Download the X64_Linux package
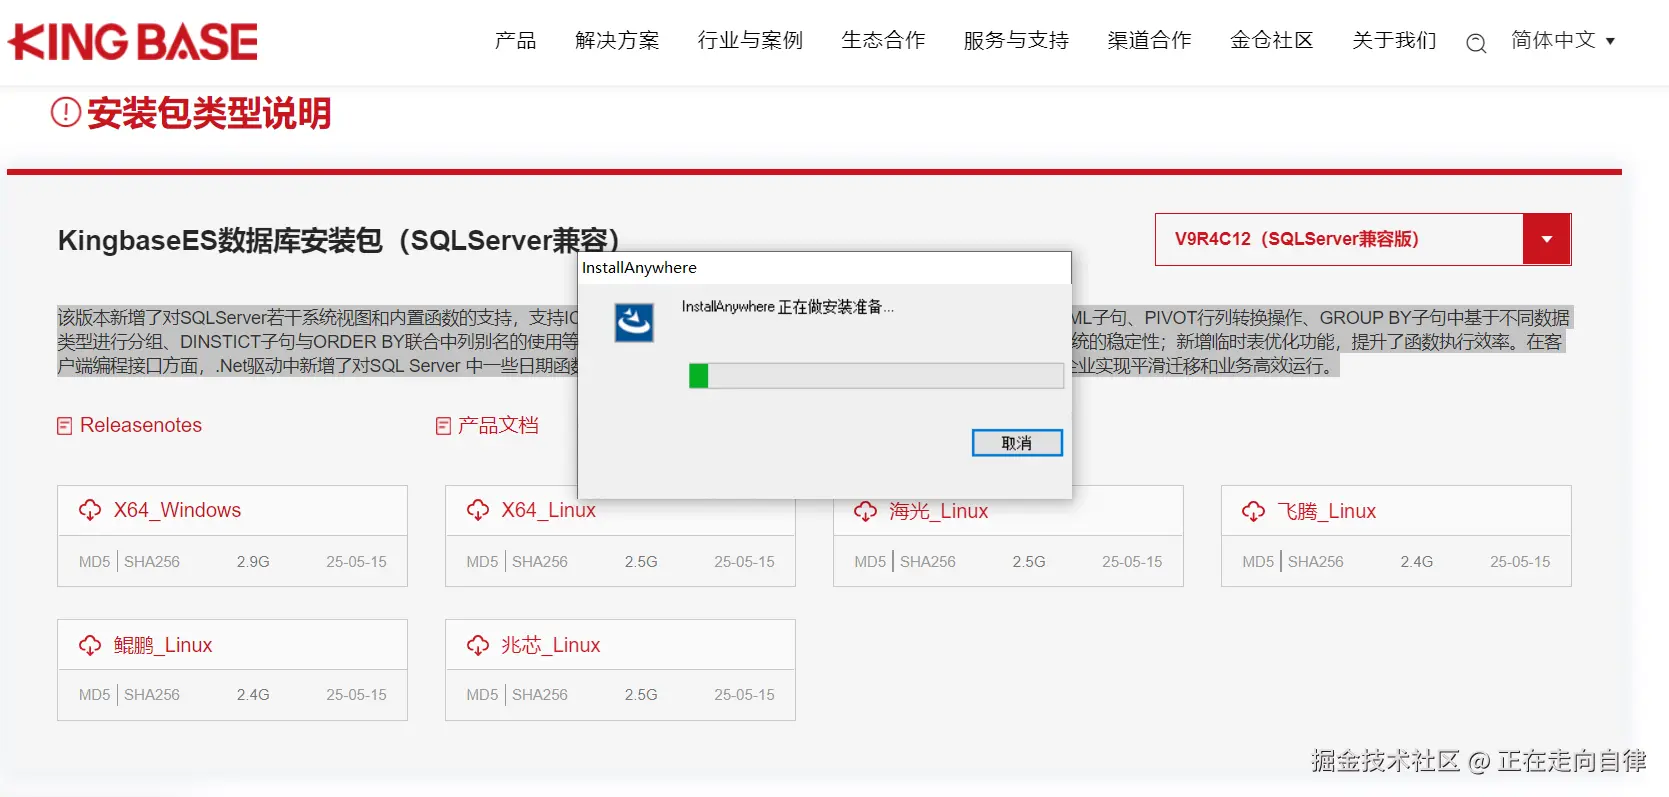The height and width of the screenshot is (797, 1669). click(x=548, y=510)
